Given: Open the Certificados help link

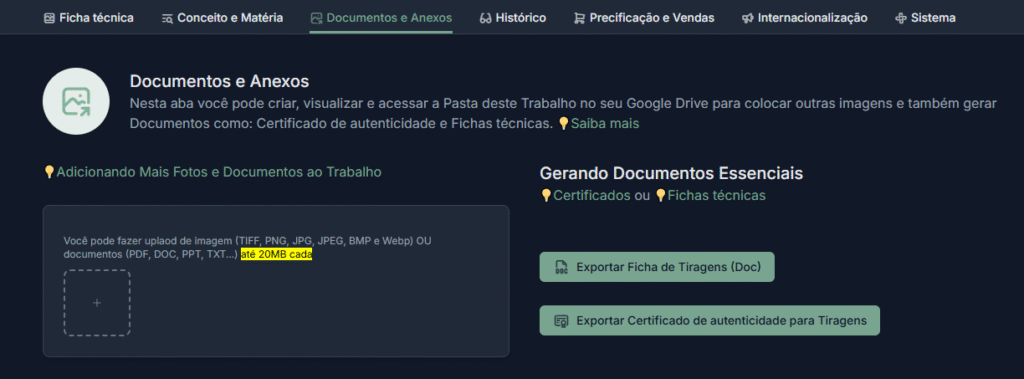Looking at the screenshot, I should tap(592, 195).
